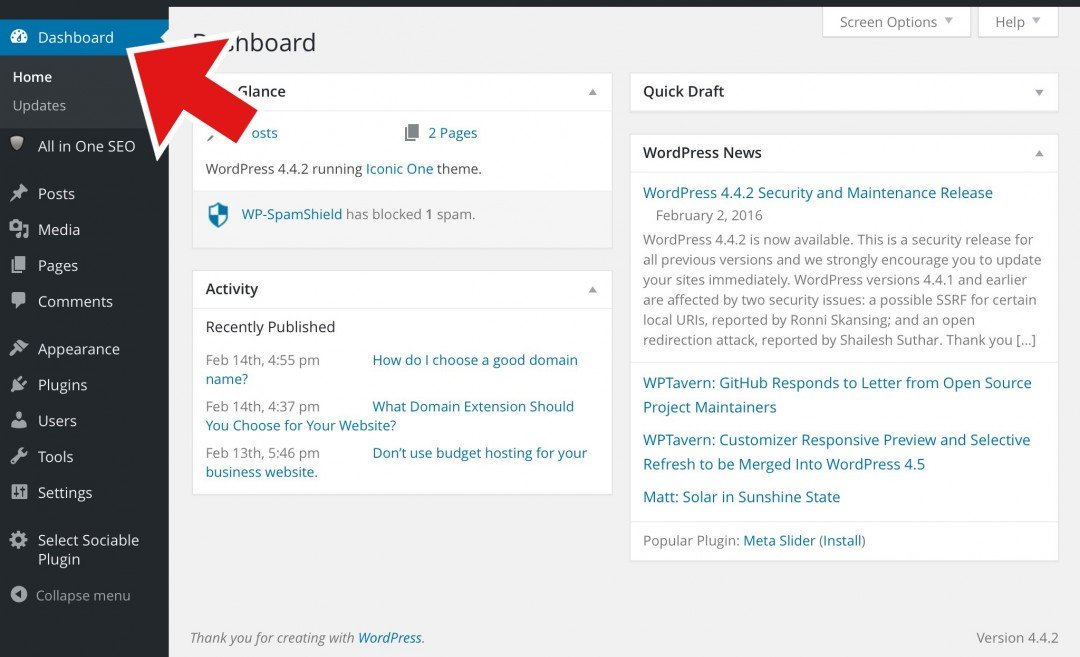This screenshot has width=1080, height=657.
Task: Click the 'Version 4.4.2' footer text
Action: click(1017, 638)
